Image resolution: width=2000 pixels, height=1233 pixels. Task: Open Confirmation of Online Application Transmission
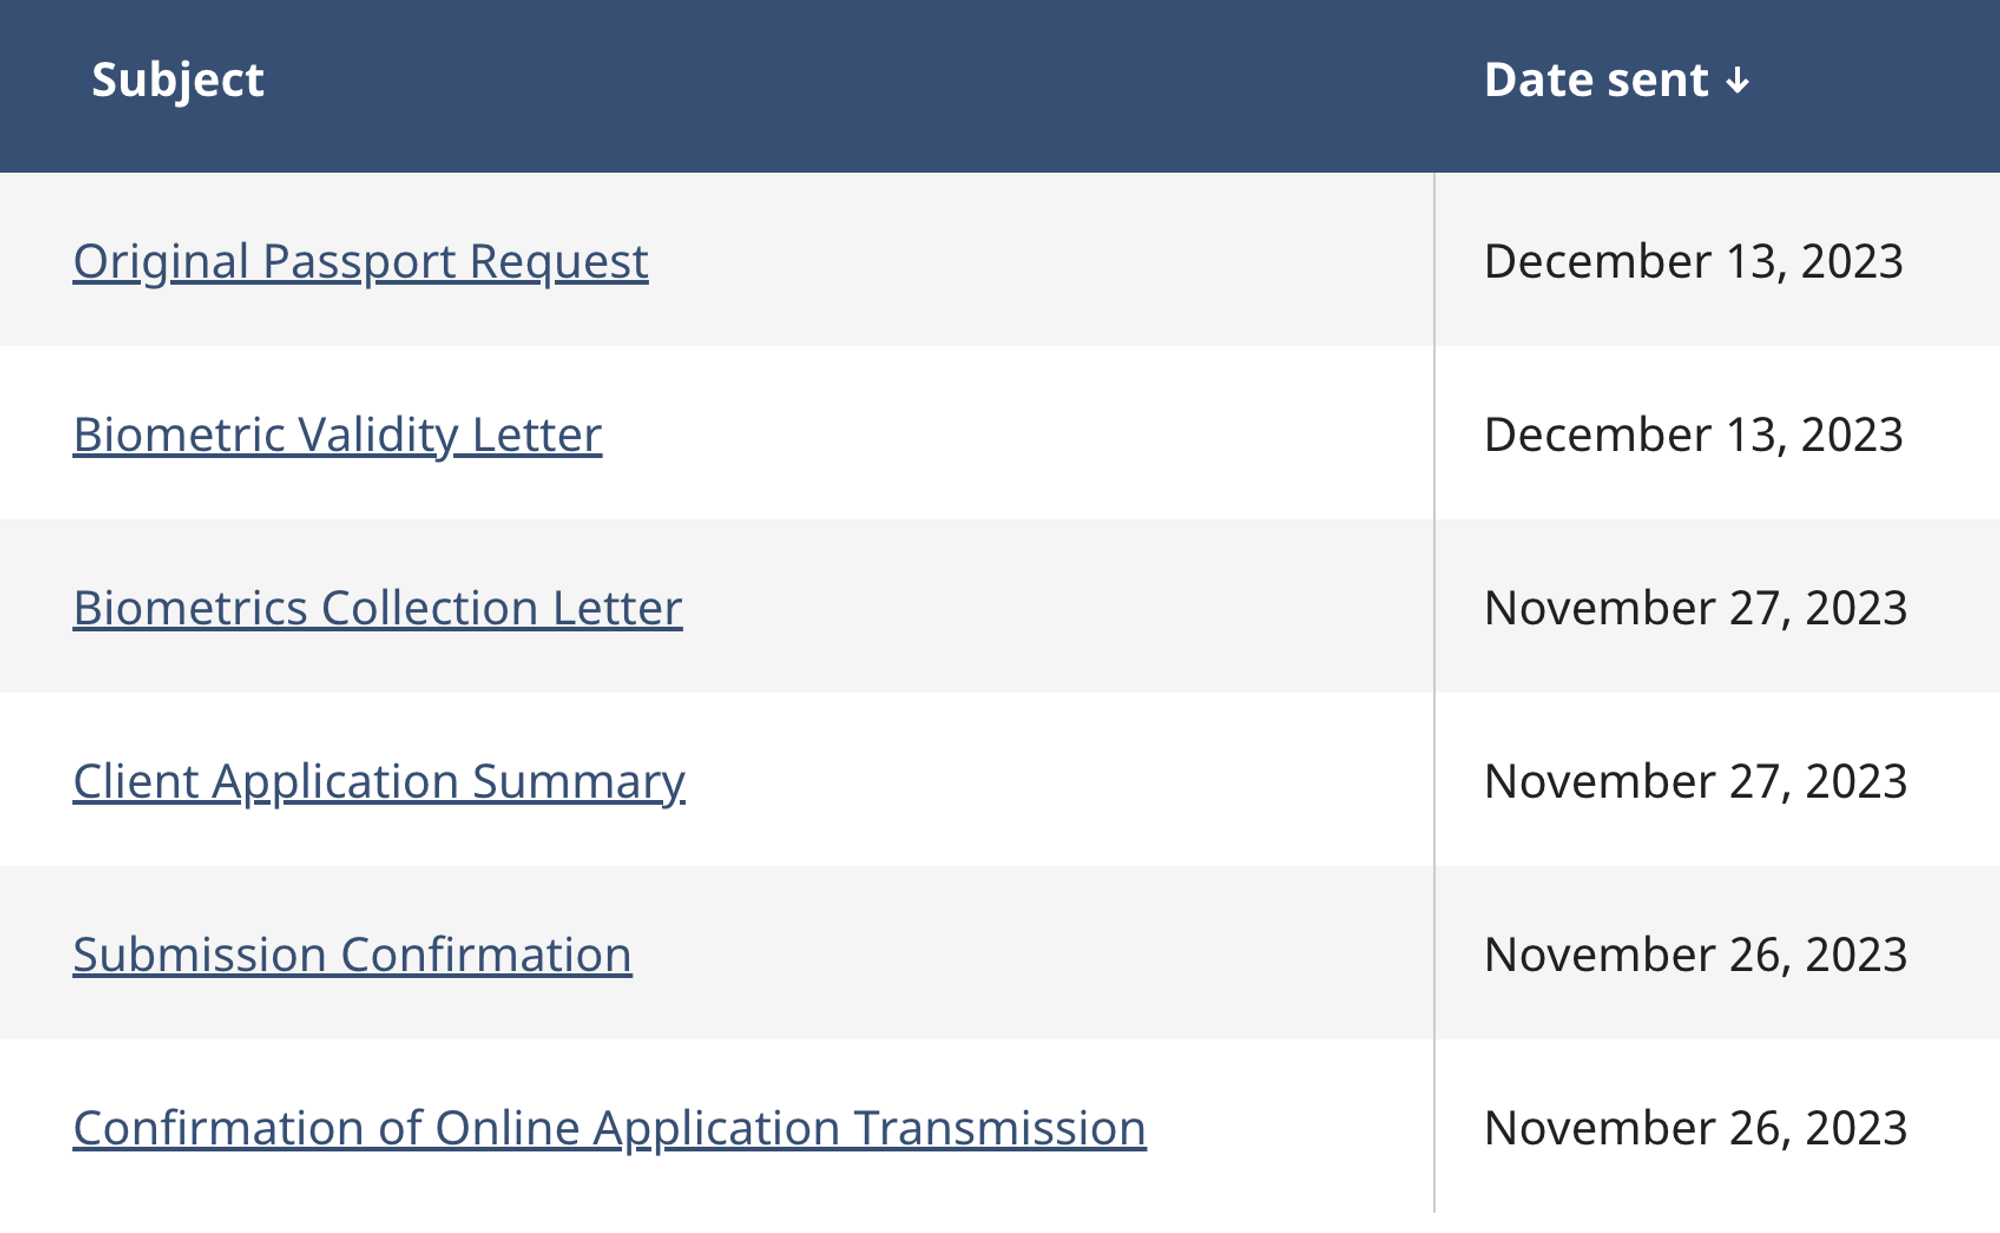coord(609,1128)
